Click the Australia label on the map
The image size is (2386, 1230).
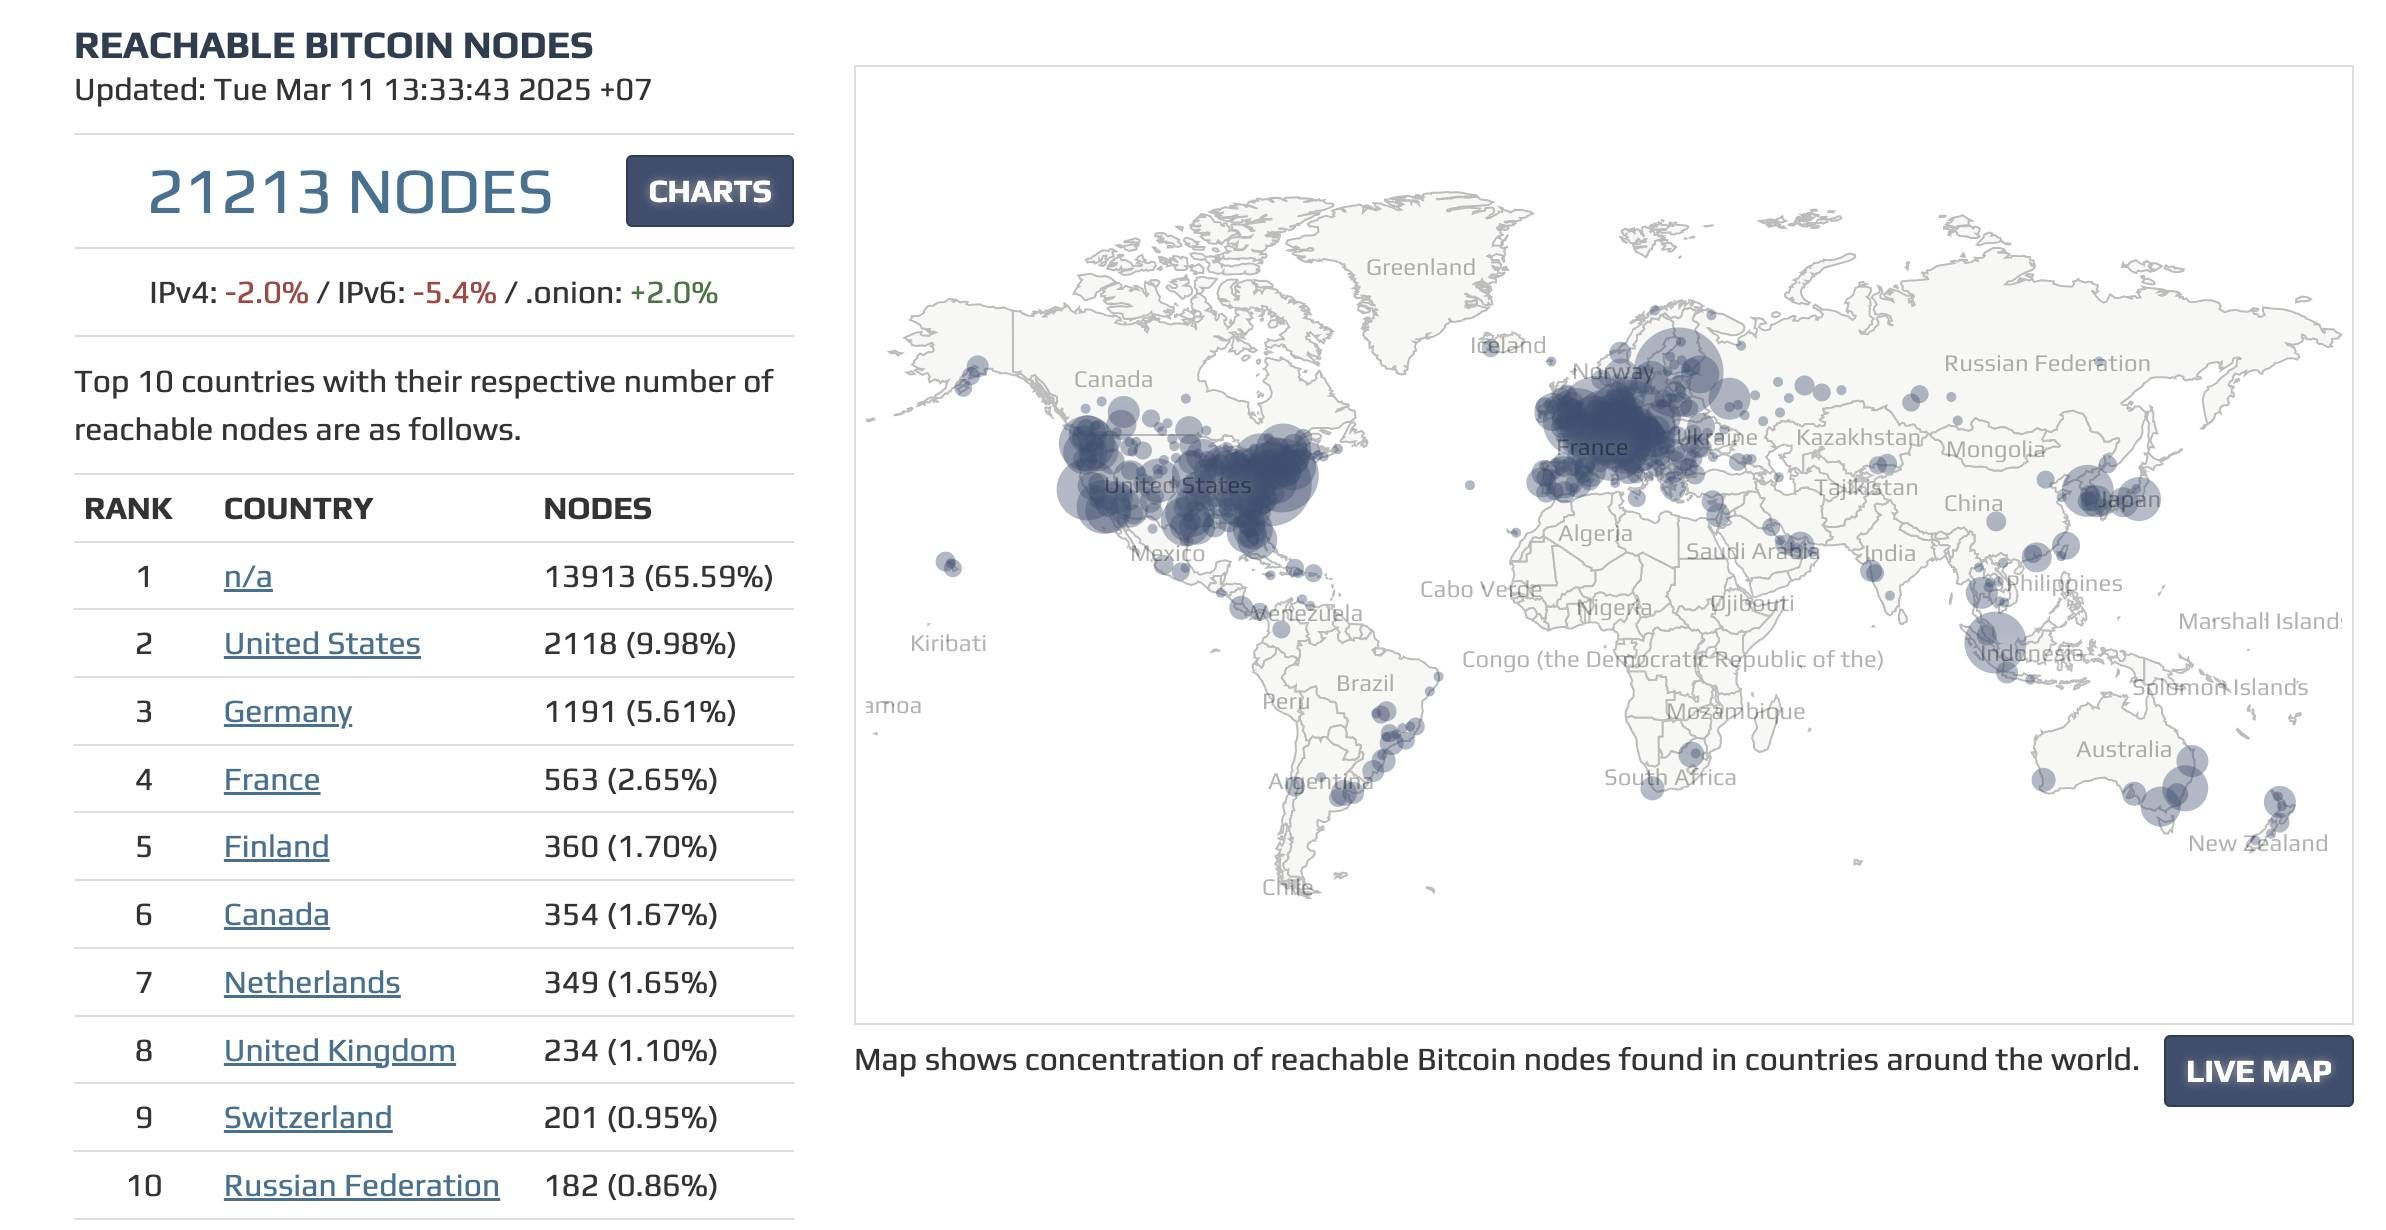2123,749
